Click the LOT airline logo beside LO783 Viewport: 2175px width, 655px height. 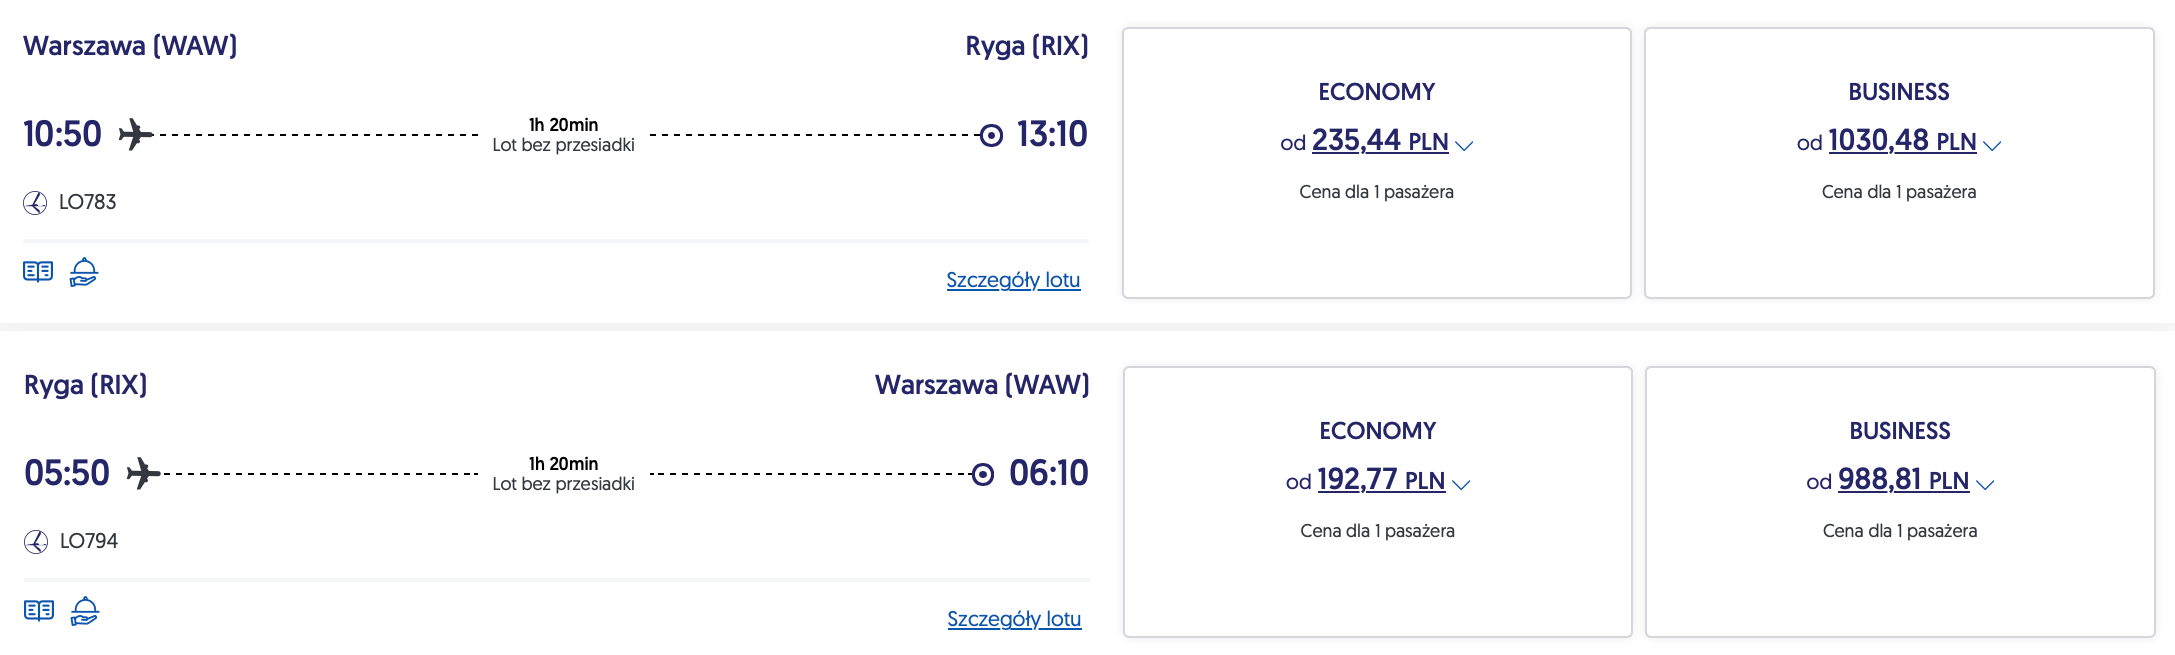pos(35,203)
